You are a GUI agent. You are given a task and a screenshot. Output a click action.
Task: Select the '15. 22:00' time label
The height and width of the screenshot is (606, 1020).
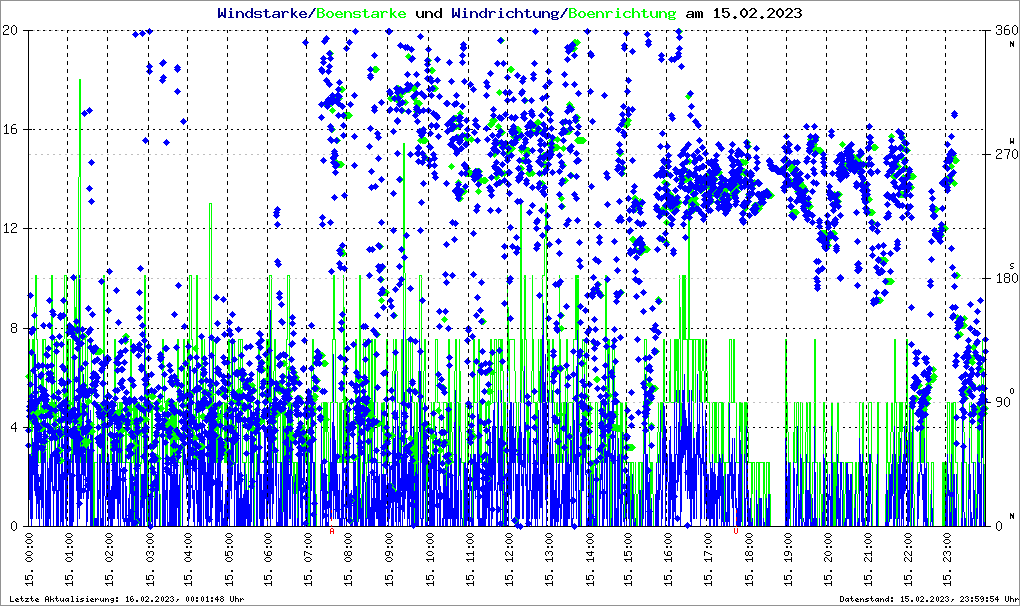(907, 560)
